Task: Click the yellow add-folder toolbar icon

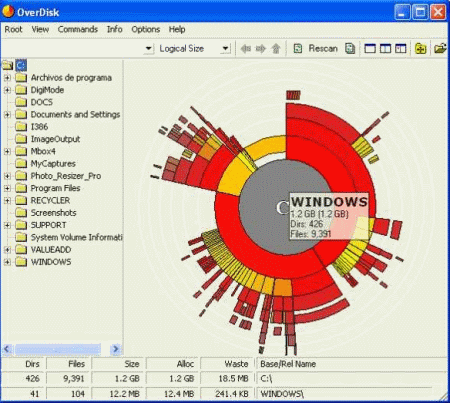Action: [421, 49]
